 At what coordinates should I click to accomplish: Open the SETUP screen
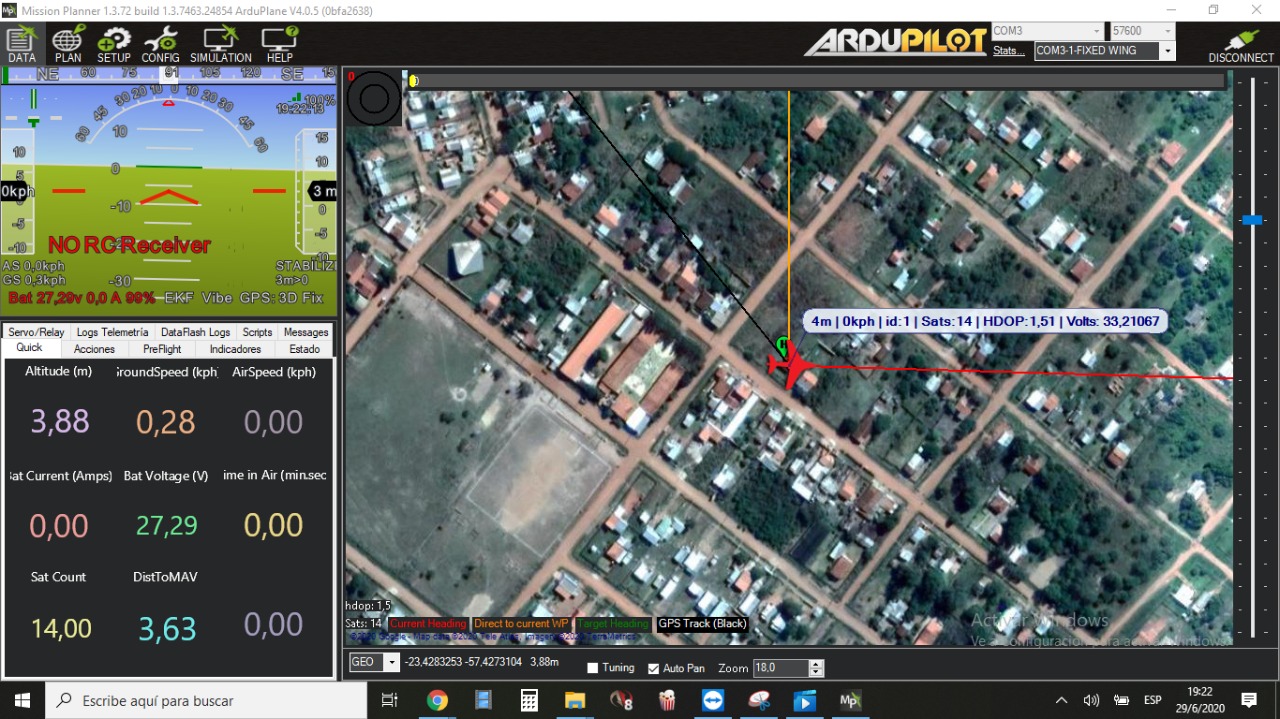point(114,45)
